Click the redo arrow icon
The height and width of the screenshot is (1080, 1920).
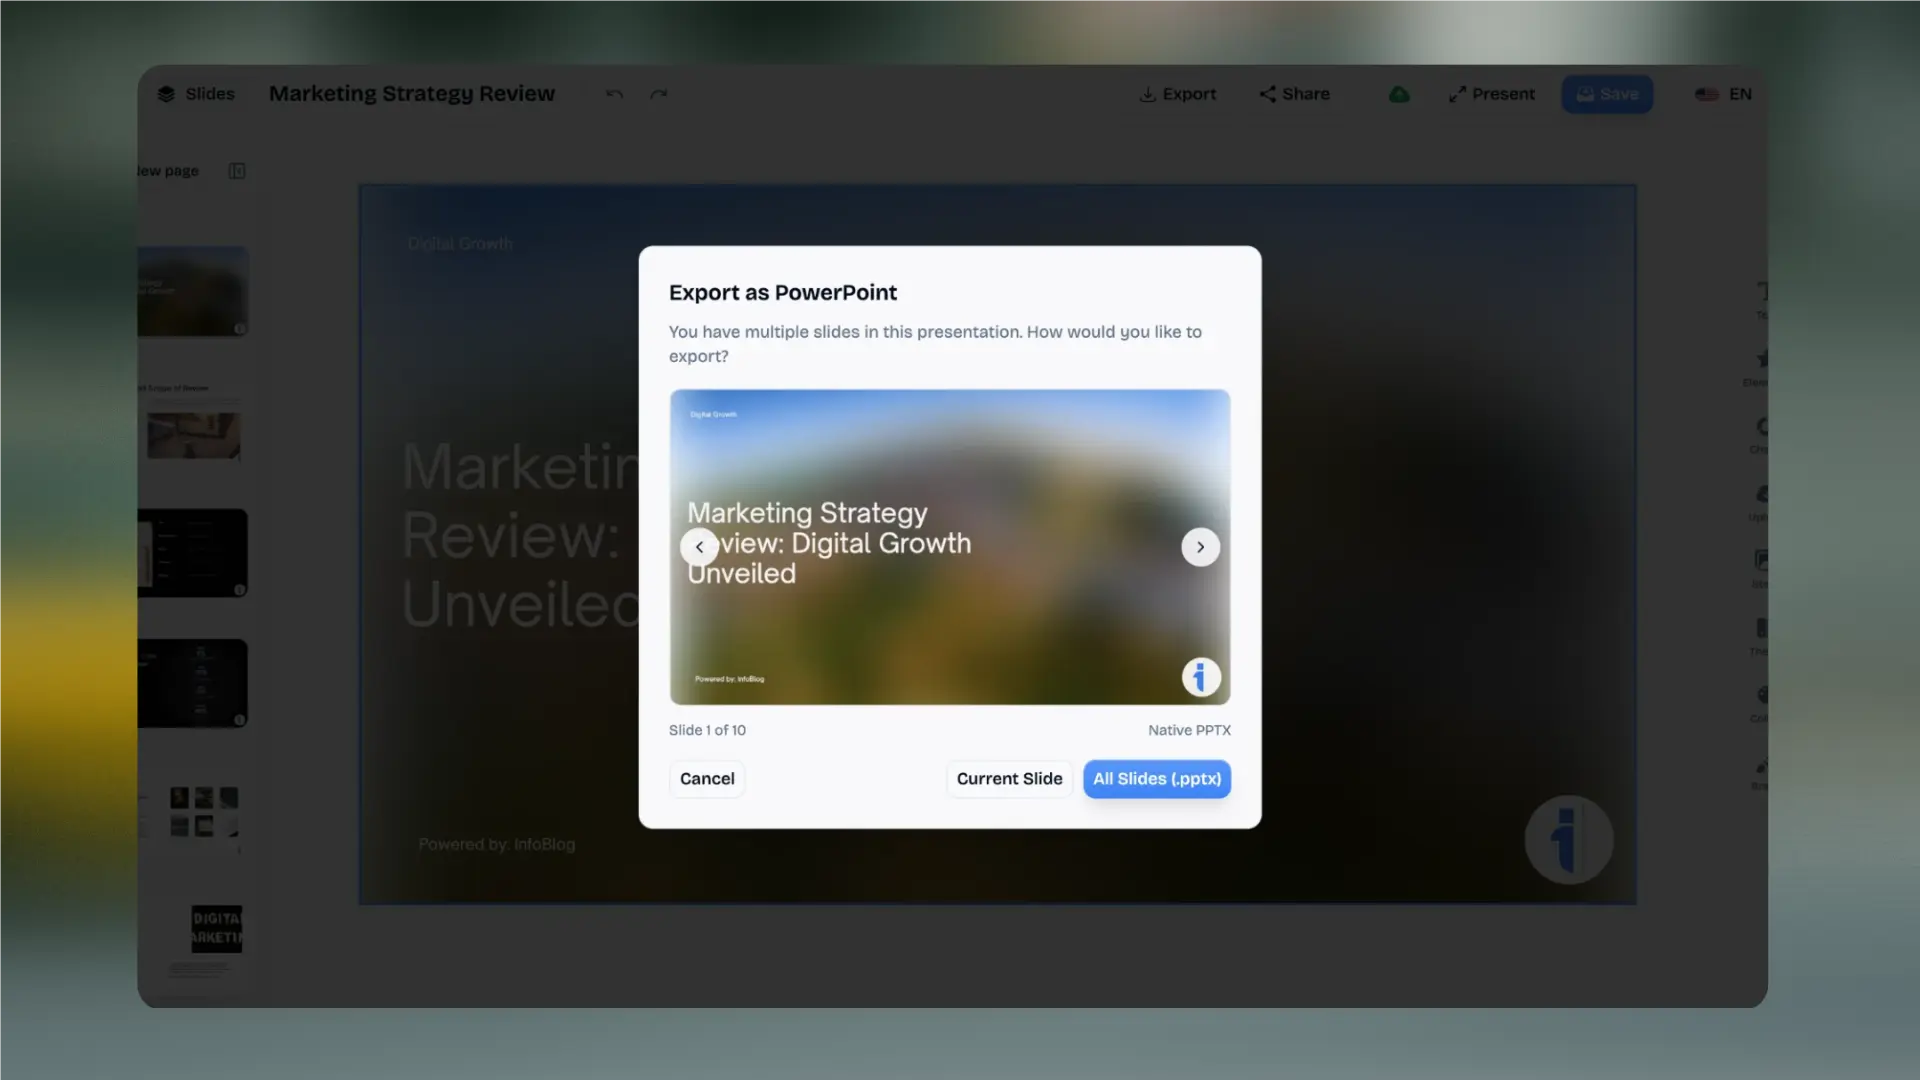click(658, 94)
